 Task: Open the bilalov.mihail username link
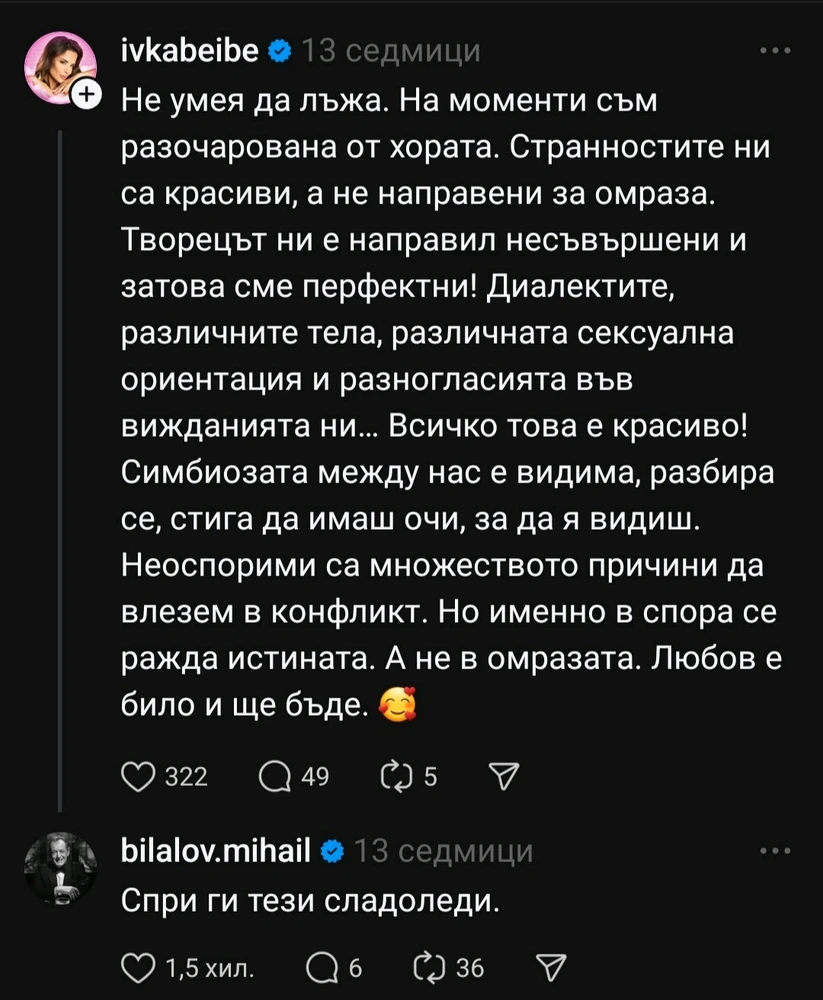point(217,852)
